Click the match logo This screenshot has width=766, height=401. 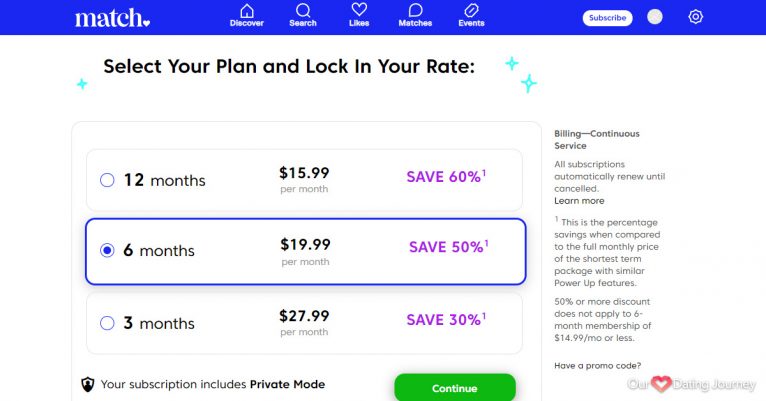coord(112,18)
